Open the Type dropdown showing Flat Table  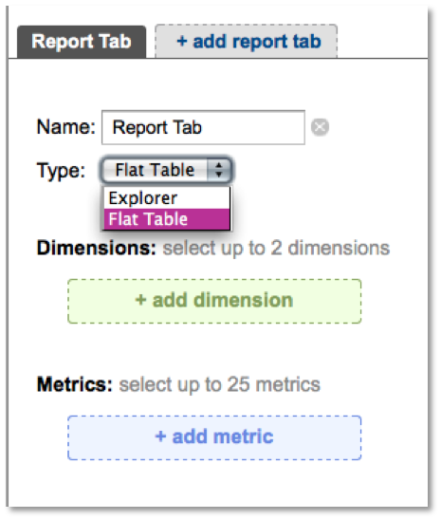click(166, 170)
